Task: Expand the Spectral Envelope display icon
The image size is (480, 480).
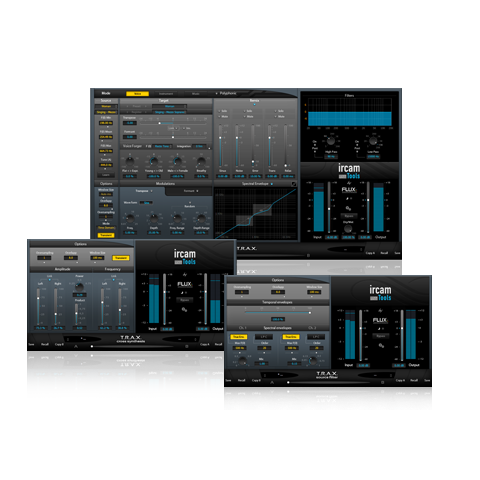Action: [x=294, y=184]
